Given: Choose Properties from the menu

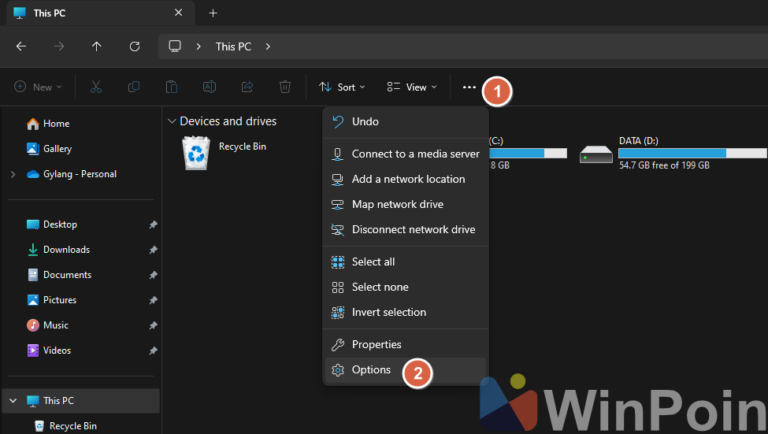Looking at the screenshot, I should 406,345.
